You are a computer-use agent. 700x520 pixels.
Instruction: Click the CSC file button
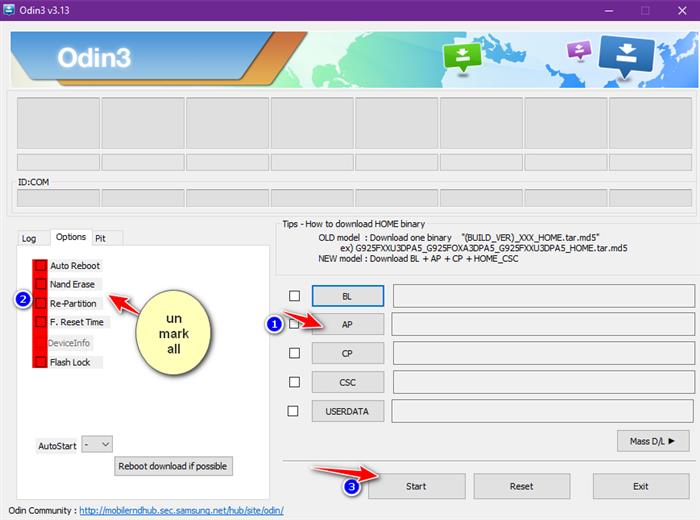[x=347, y=382]
